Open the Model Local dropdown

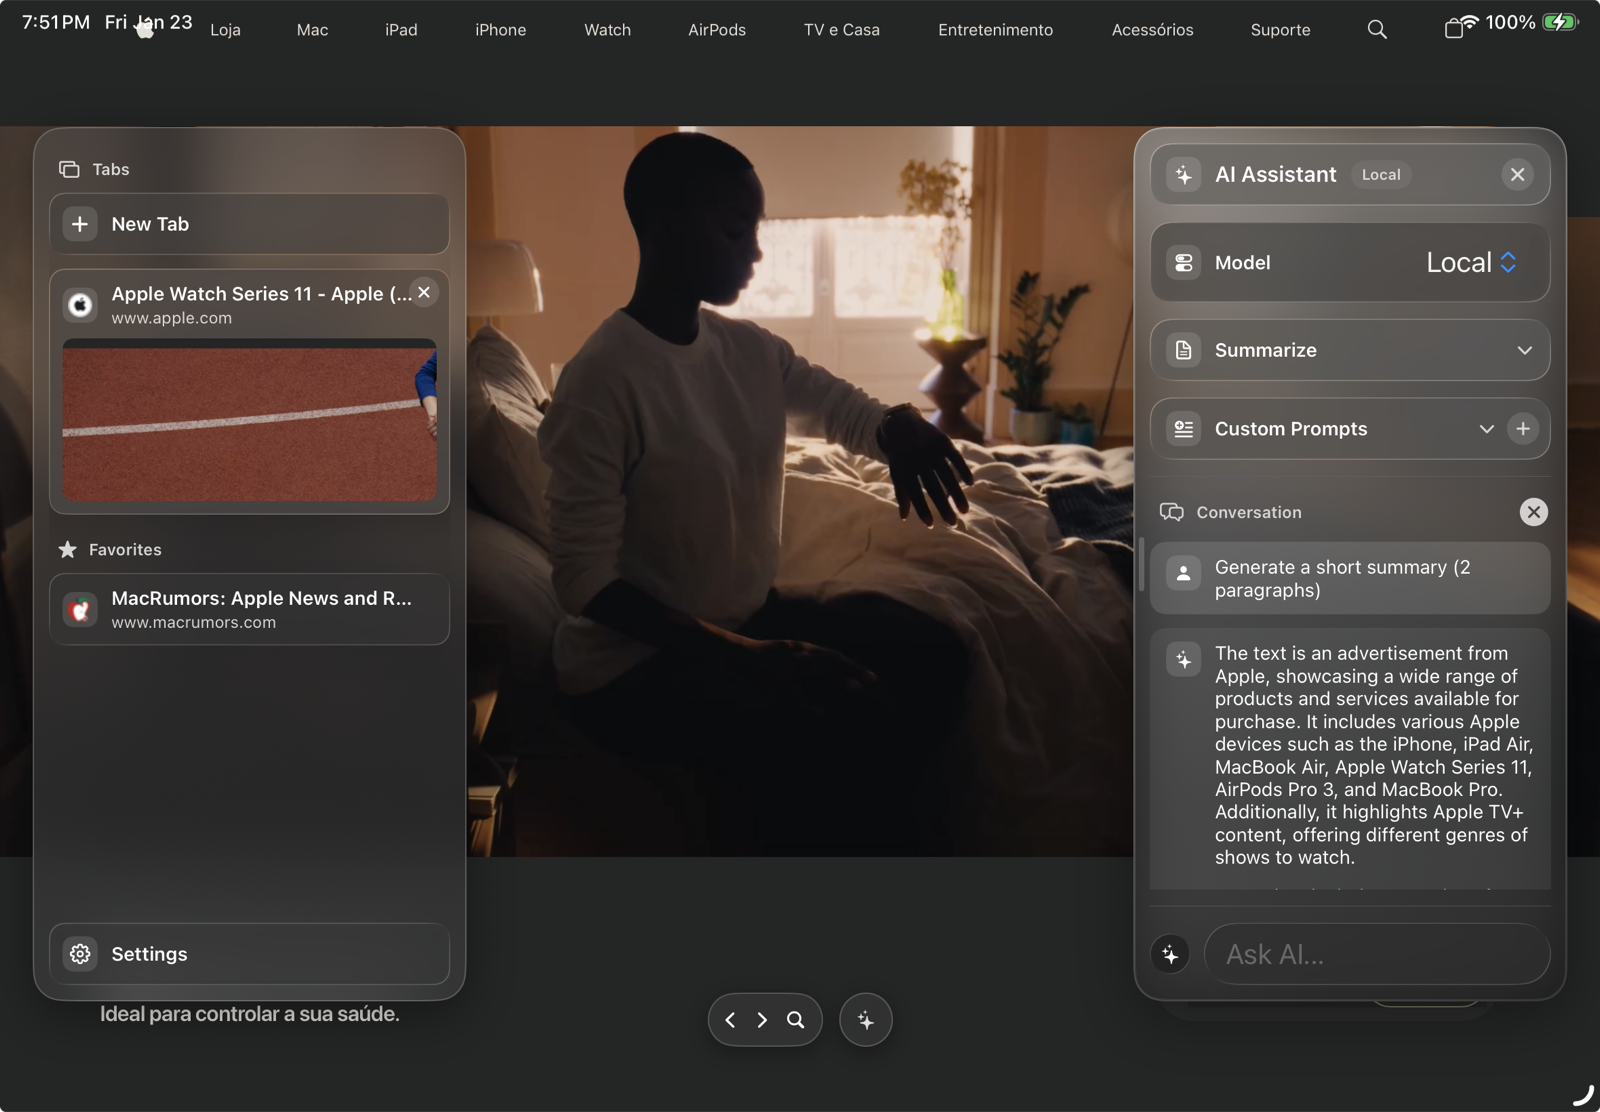(x=1473, y=263)
